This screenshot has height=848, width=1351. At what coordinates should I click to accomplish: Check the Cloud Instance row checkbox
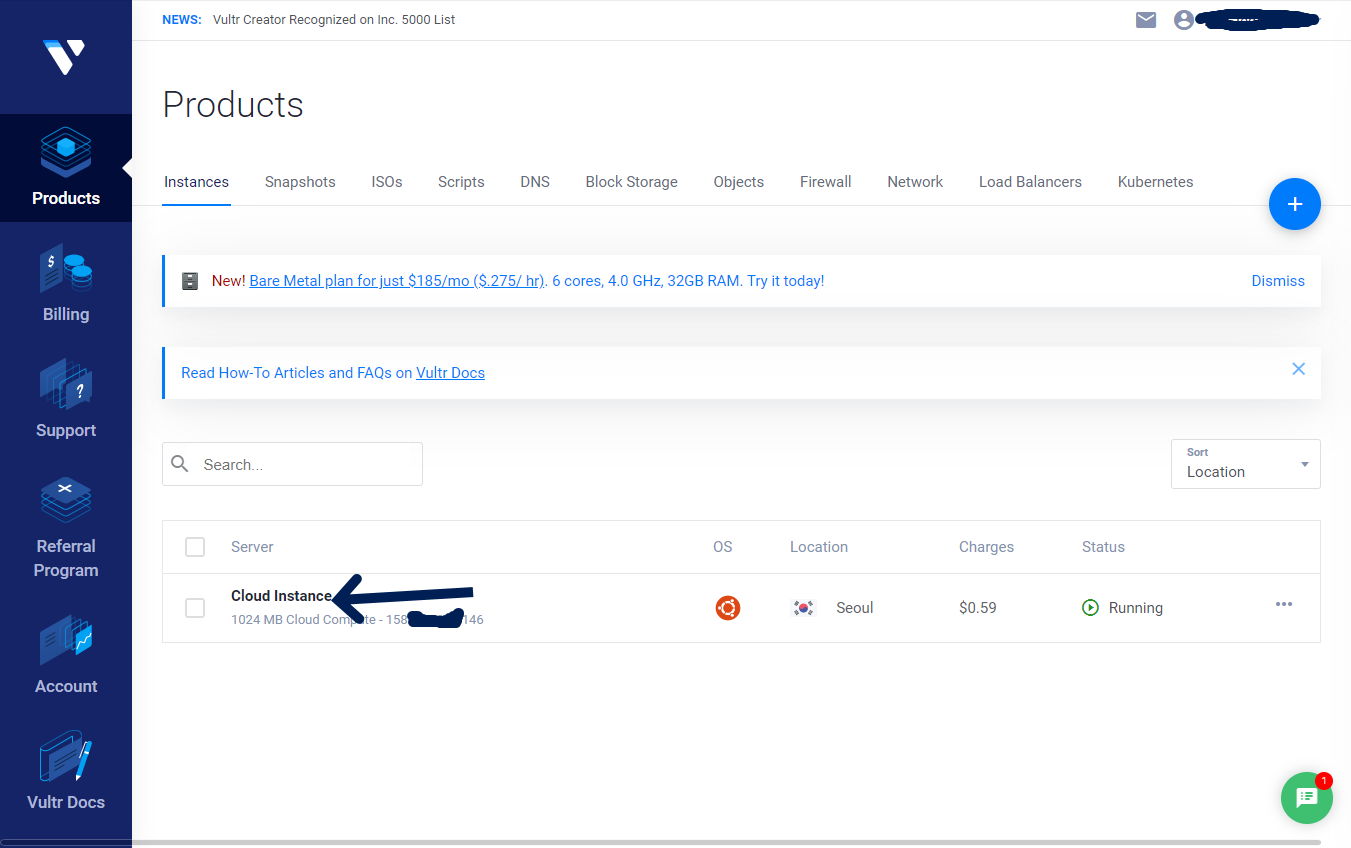[x=195, y=608]
